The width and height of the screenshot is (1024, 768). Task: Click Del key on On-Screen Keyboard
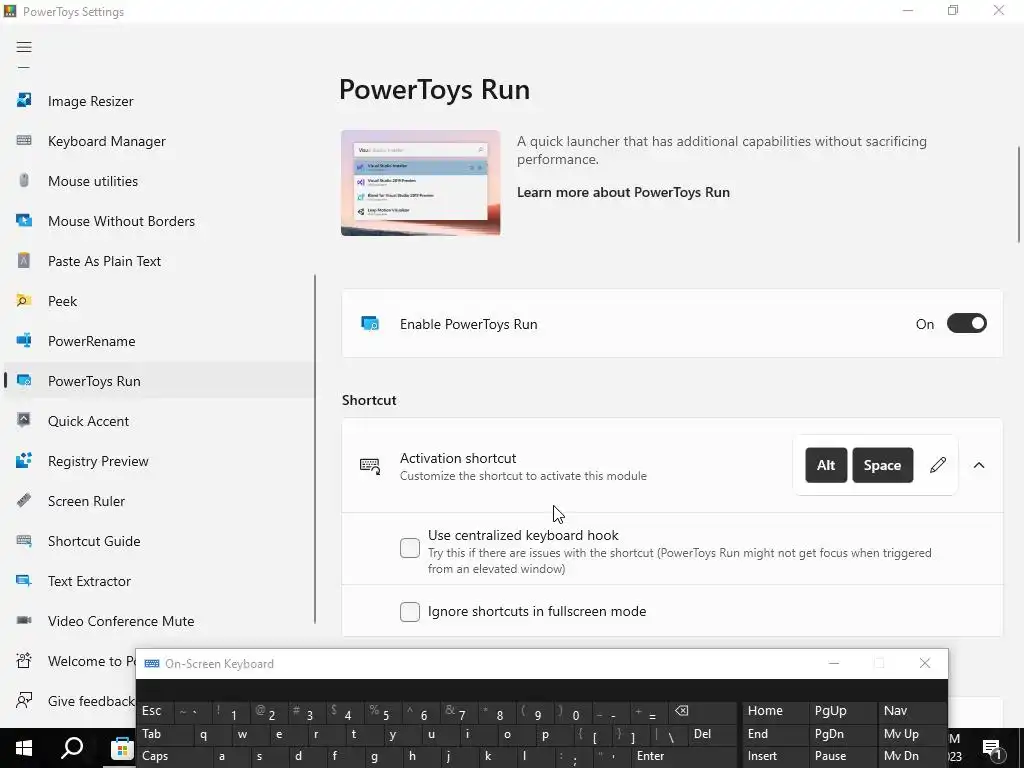pyautogui.click(x=711, y=734)
